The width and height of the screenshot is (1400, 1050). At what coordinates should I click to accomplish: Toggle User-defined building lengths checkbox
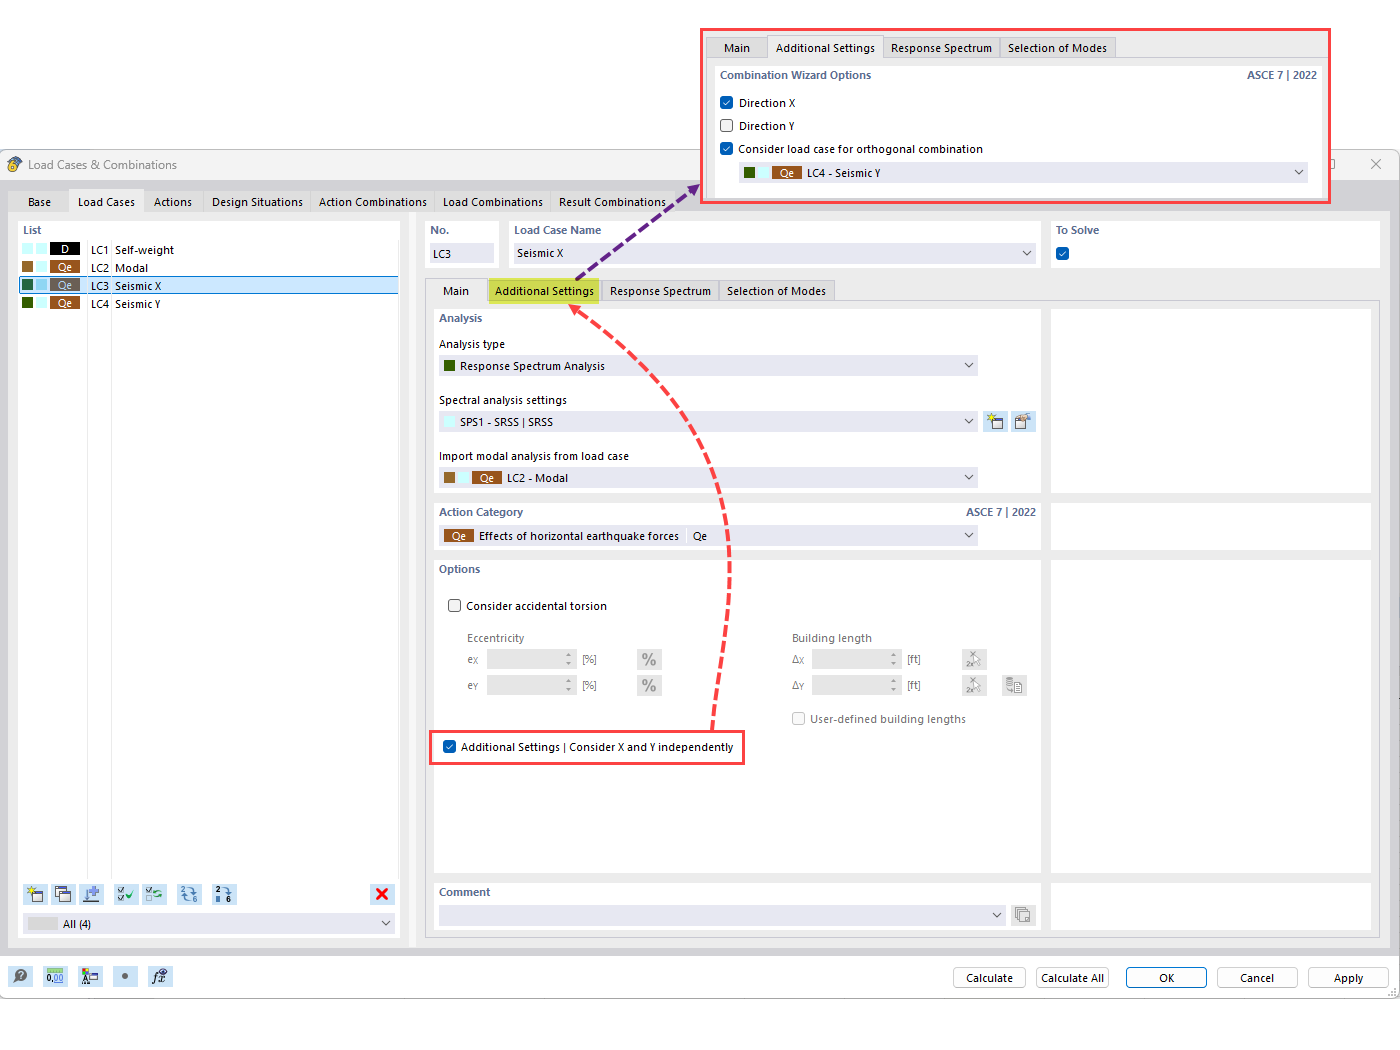coord(799,718)
